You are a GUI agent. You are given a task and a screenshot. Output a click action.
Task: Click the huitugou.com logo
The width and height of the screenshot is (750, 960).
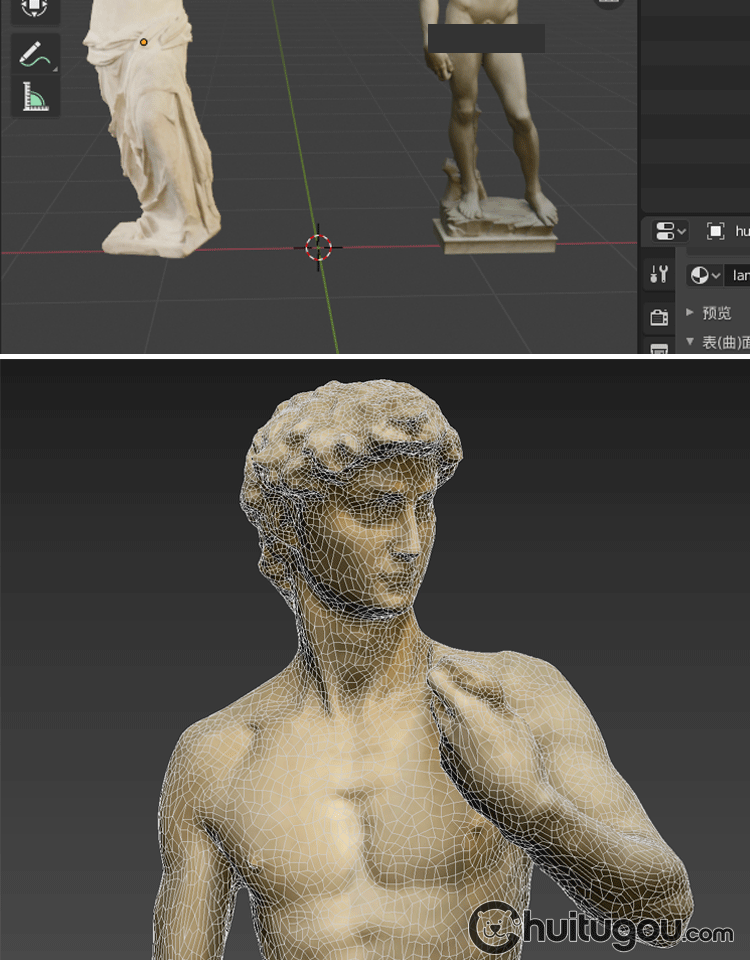point(600,928)
